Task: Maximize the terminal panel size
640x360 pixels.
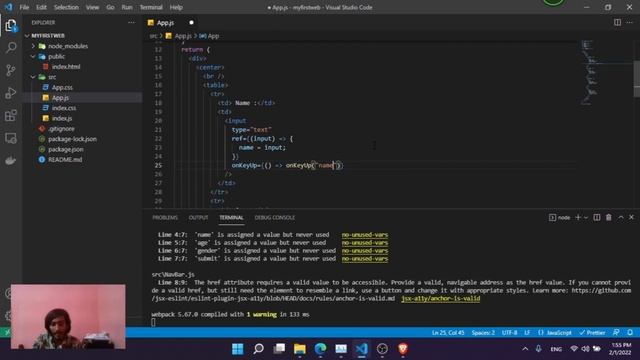Action: 620,218
